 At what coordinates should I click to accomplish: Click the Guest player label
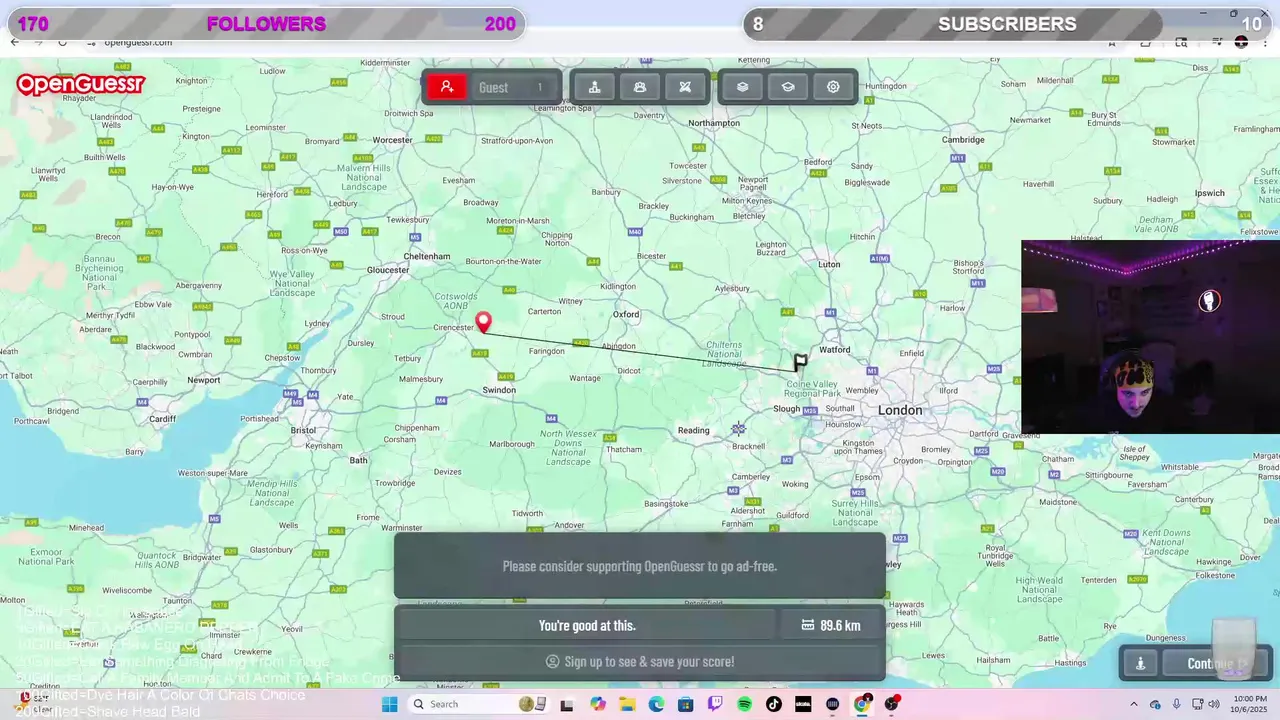coord(493,88)
